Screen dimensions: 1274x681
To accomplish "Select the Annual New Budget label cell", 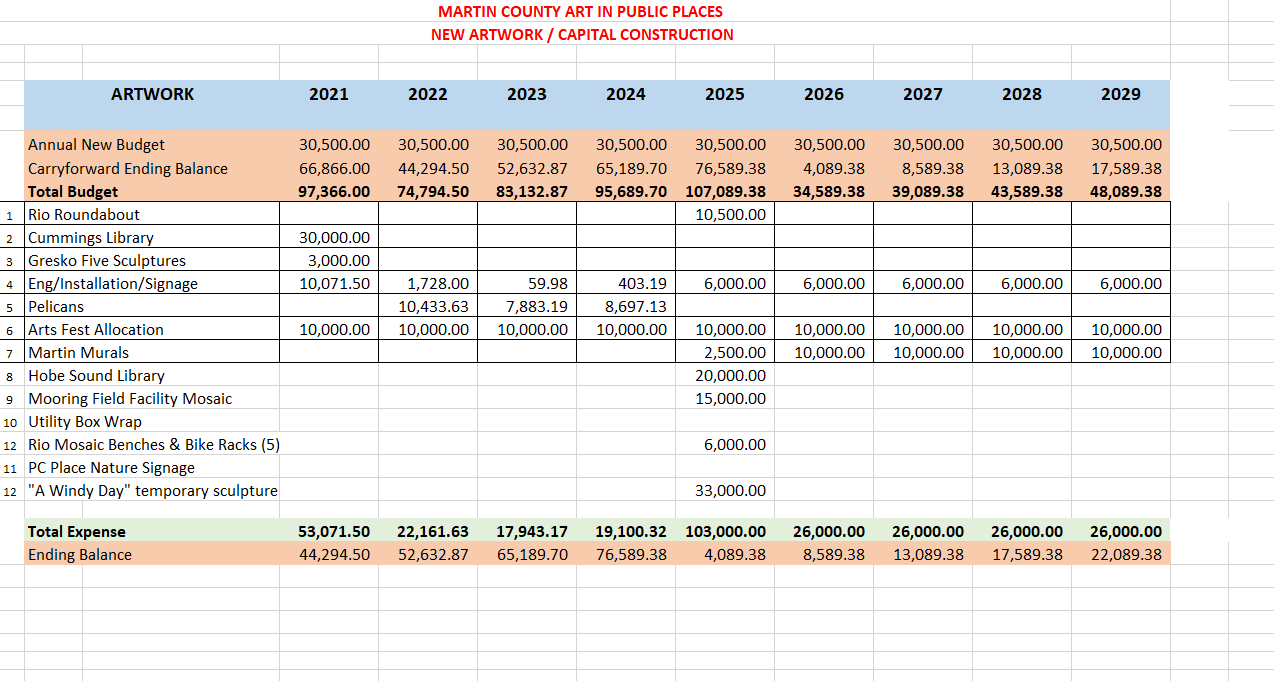I will 96,145.
